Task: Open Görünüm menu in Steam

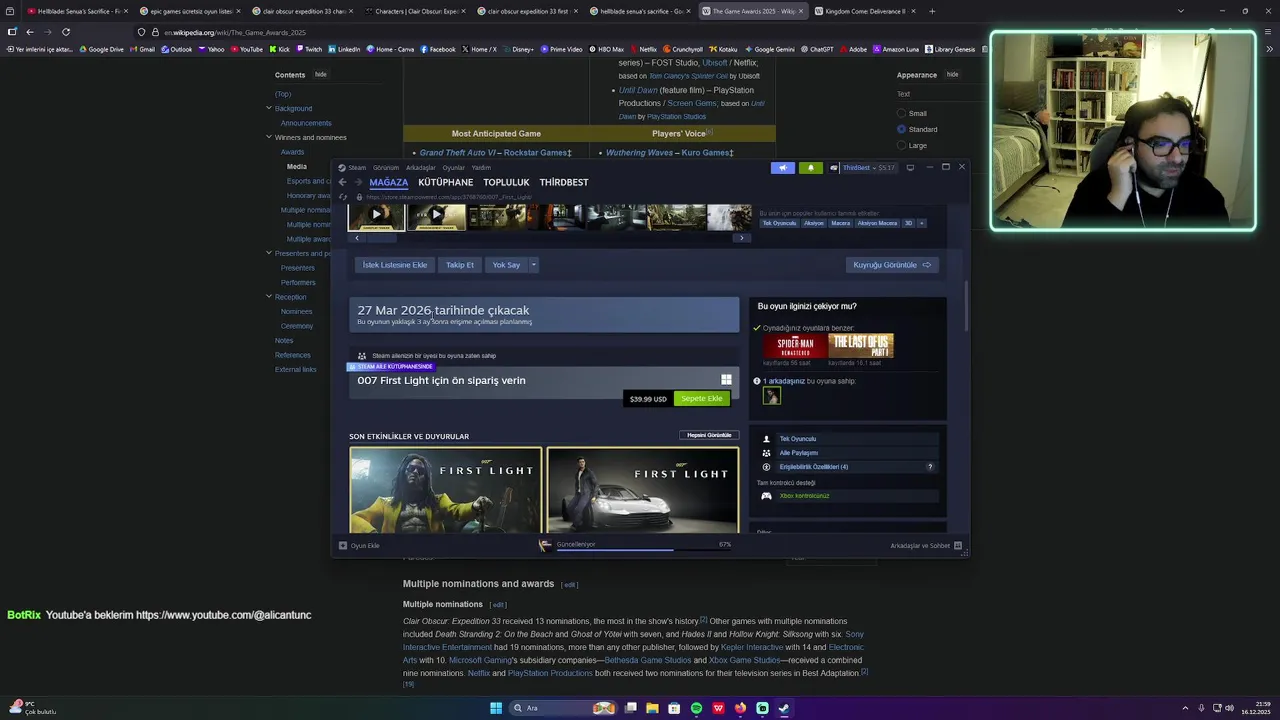Action: pyautogui.click(x=386, y=168)
